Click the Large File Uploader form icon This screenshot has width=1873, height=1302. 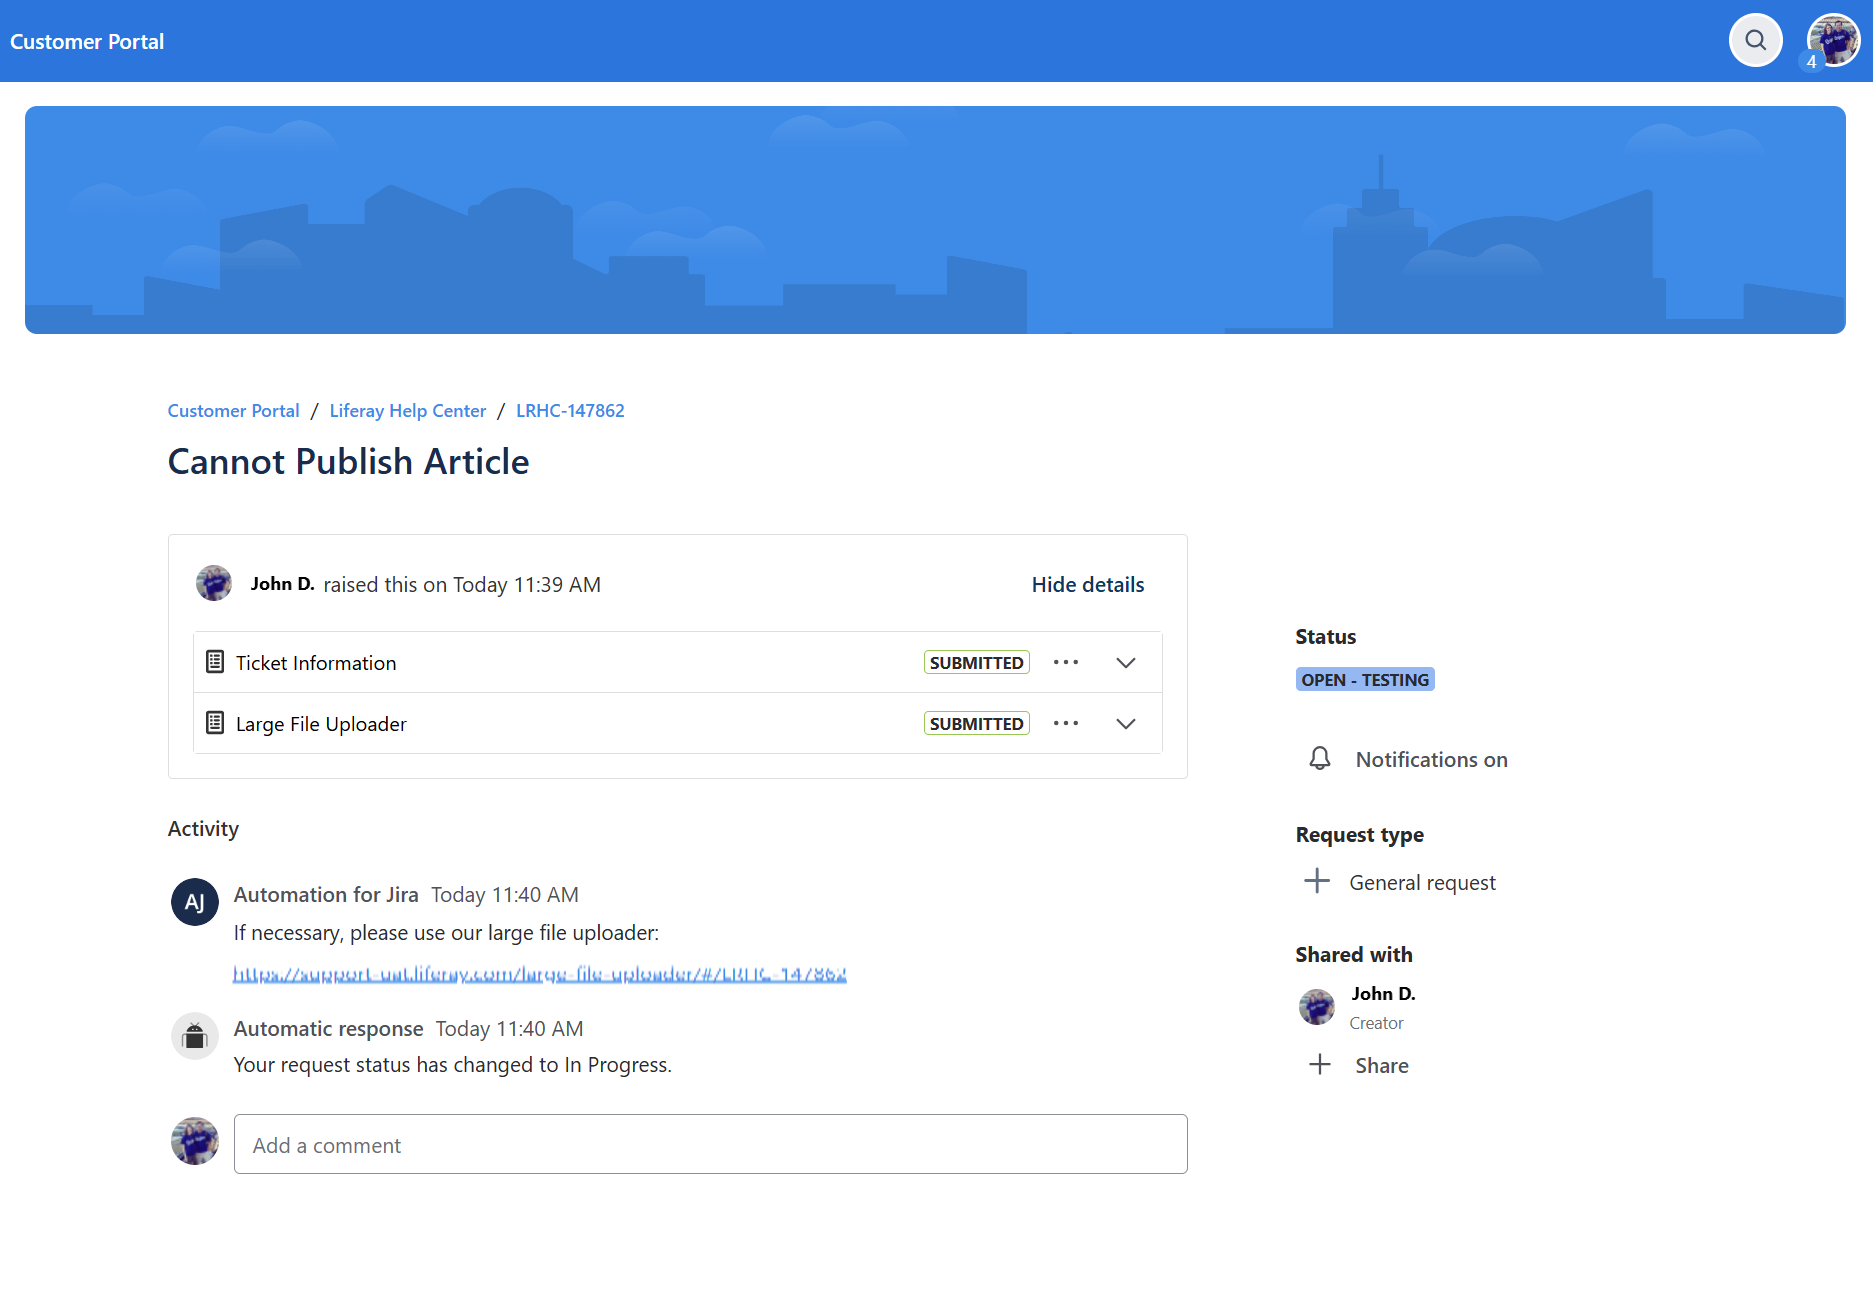(215, 723)
